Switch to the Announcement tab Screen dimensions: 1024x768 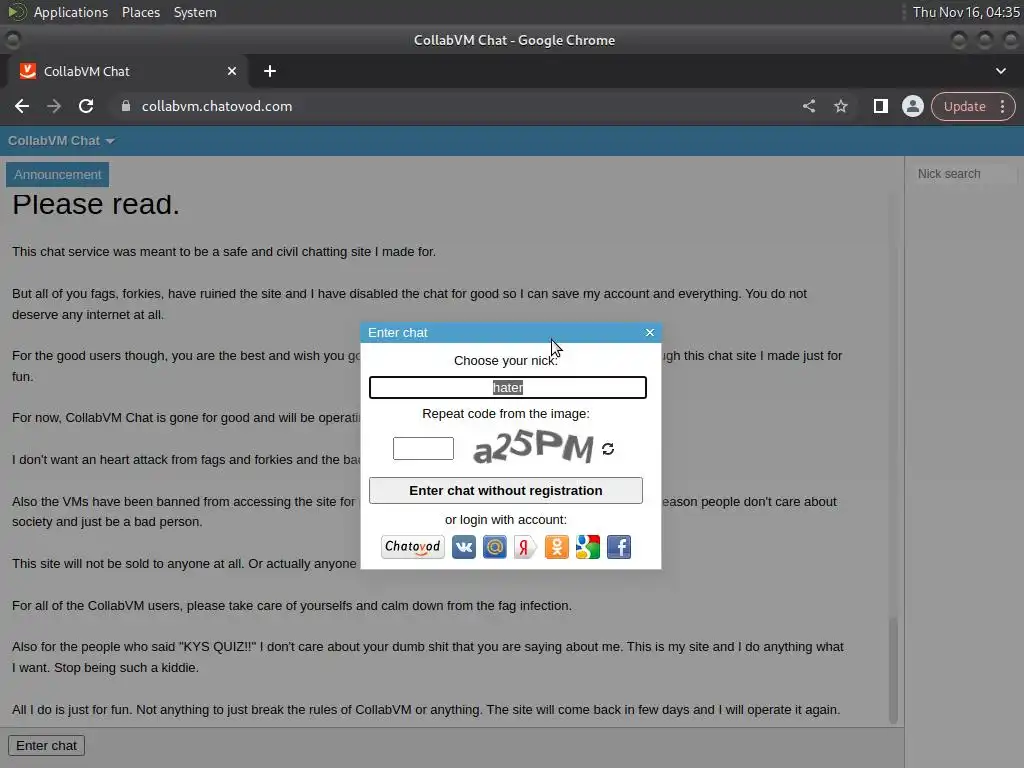tap(57, 174)
